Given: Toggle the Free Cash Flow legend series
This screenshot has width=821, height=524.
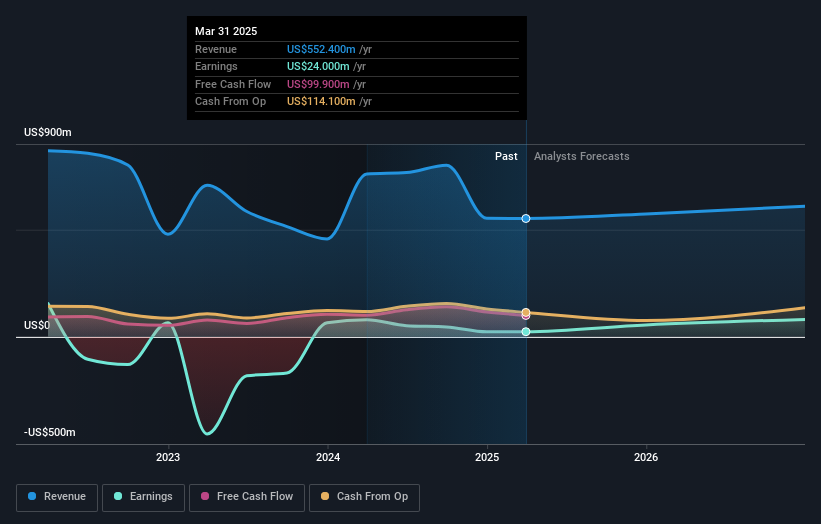Looking at the screenshot, I should tap(247, 497).
